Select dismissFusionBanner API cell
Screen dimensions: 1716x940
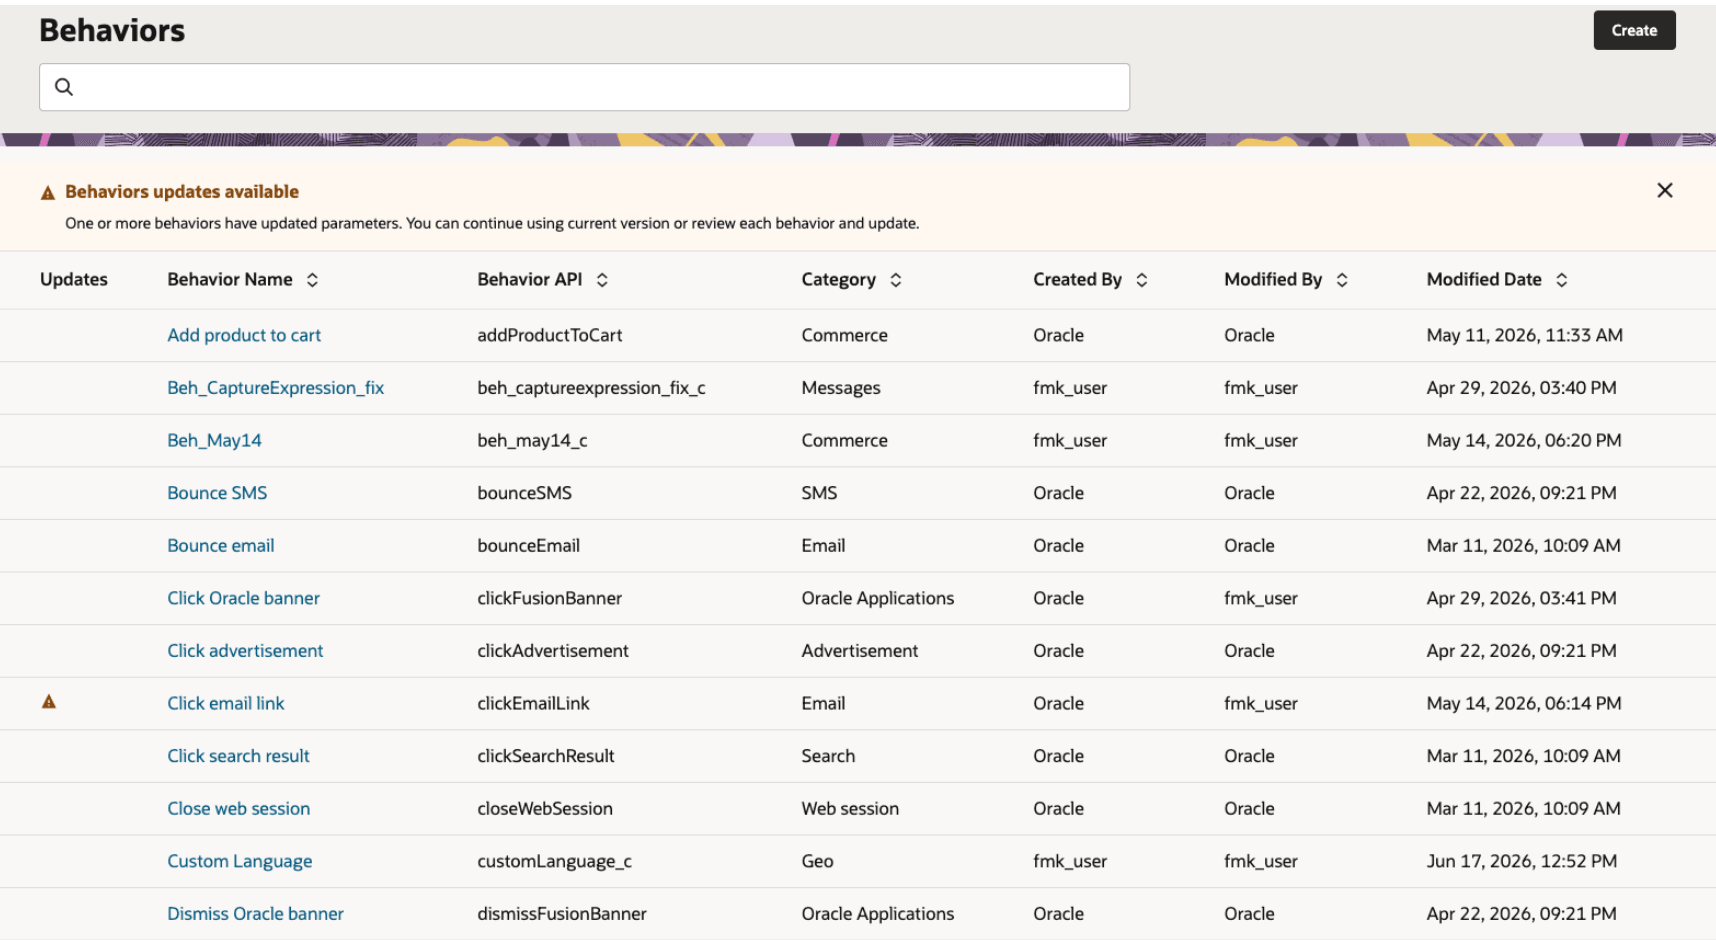[562, 914]
